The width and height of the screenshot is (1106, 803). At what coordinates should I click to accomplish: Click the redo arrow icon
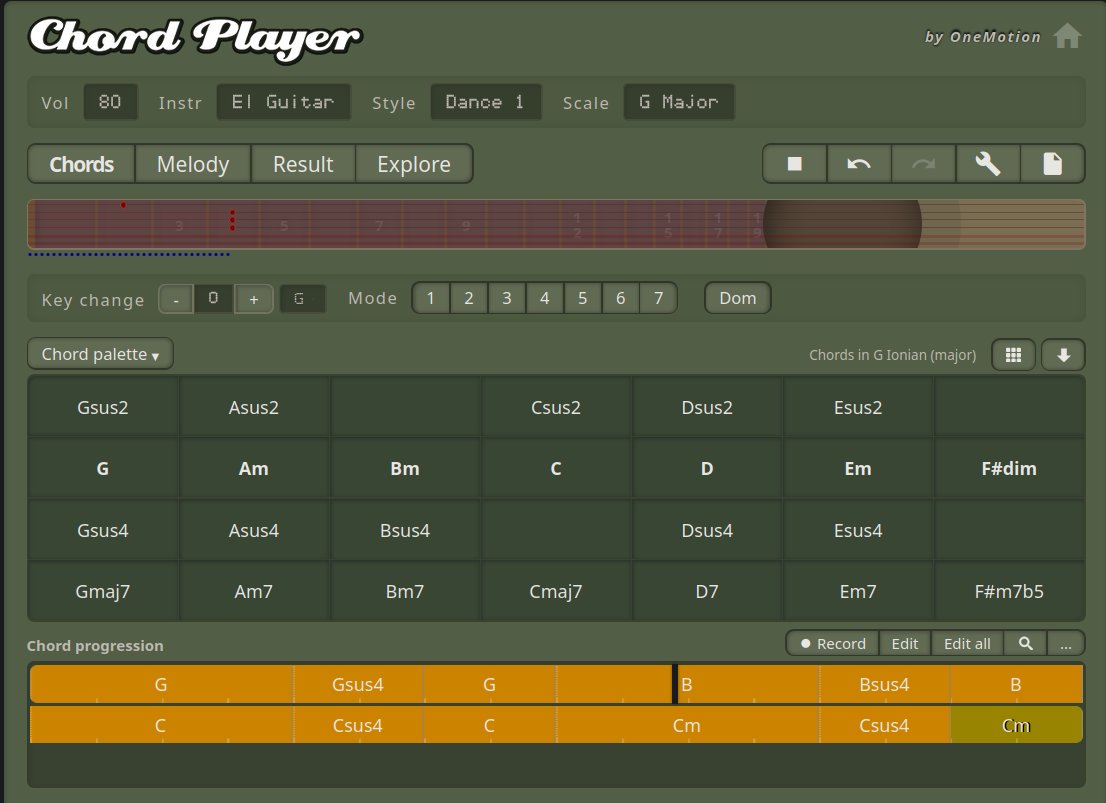(923, 164)
